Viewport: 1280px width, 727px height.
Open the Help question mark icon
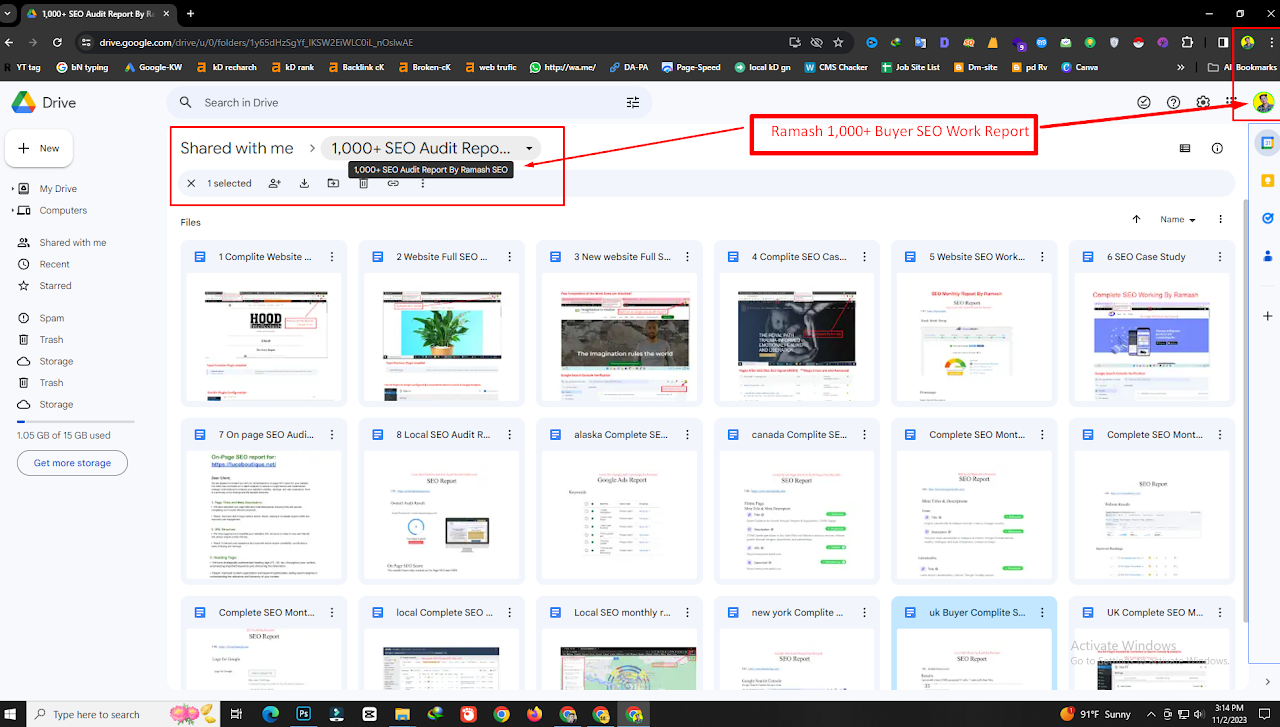tap(1174, 102)
